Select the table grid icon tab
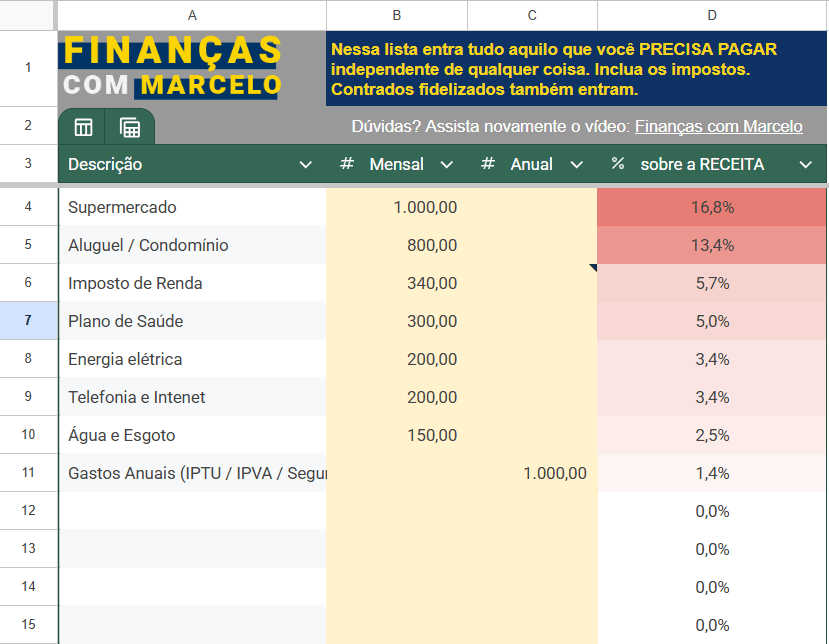The image size is (829, 644). 82,127
